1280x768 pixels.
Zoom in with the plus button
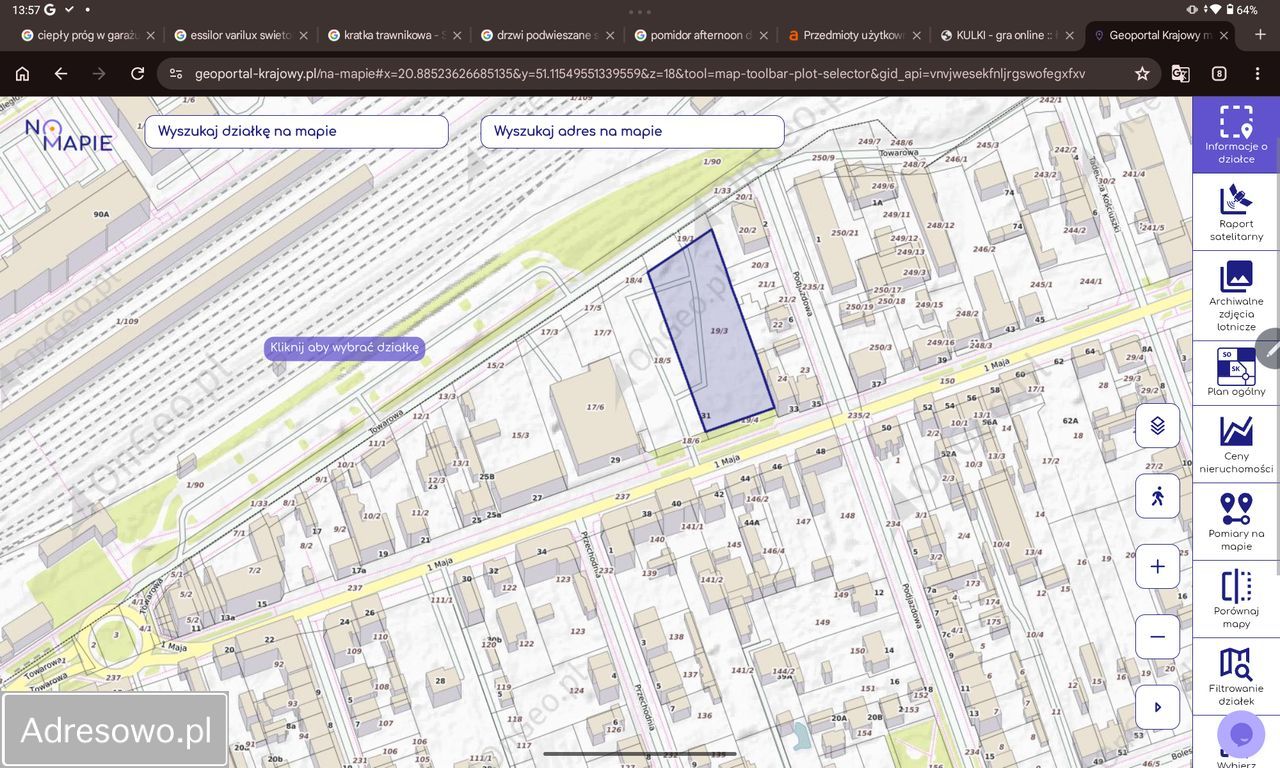[1157, 566]
